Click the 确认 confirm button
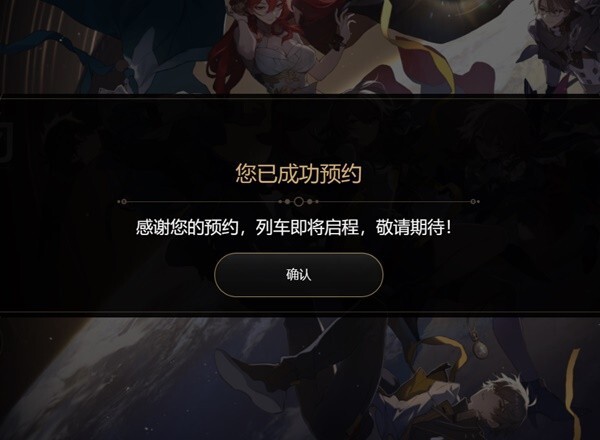The width and height of the screenshot is (600, 440). pos(298,275)
